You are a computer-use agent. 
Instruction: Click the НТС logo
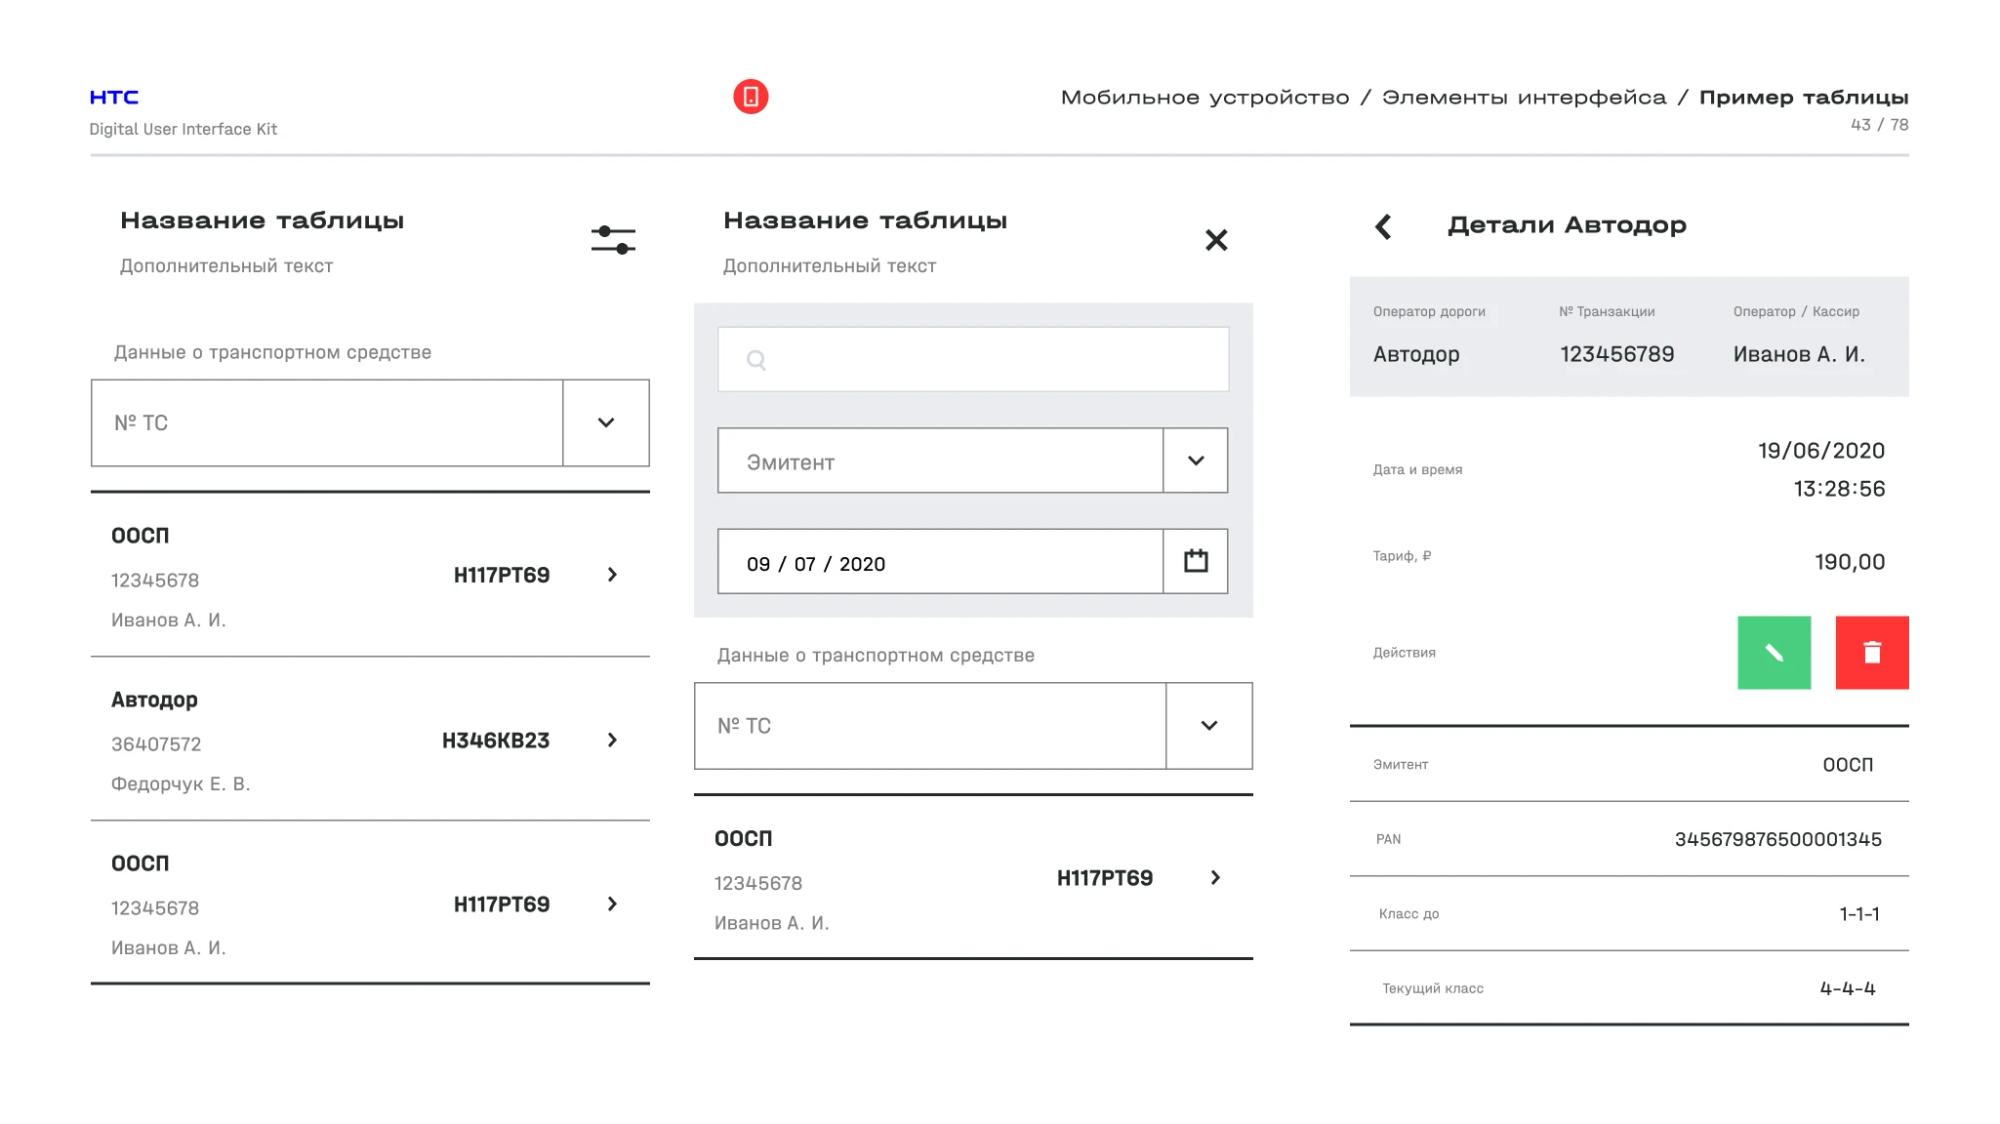pyautogui.click(x=114, y=97)
